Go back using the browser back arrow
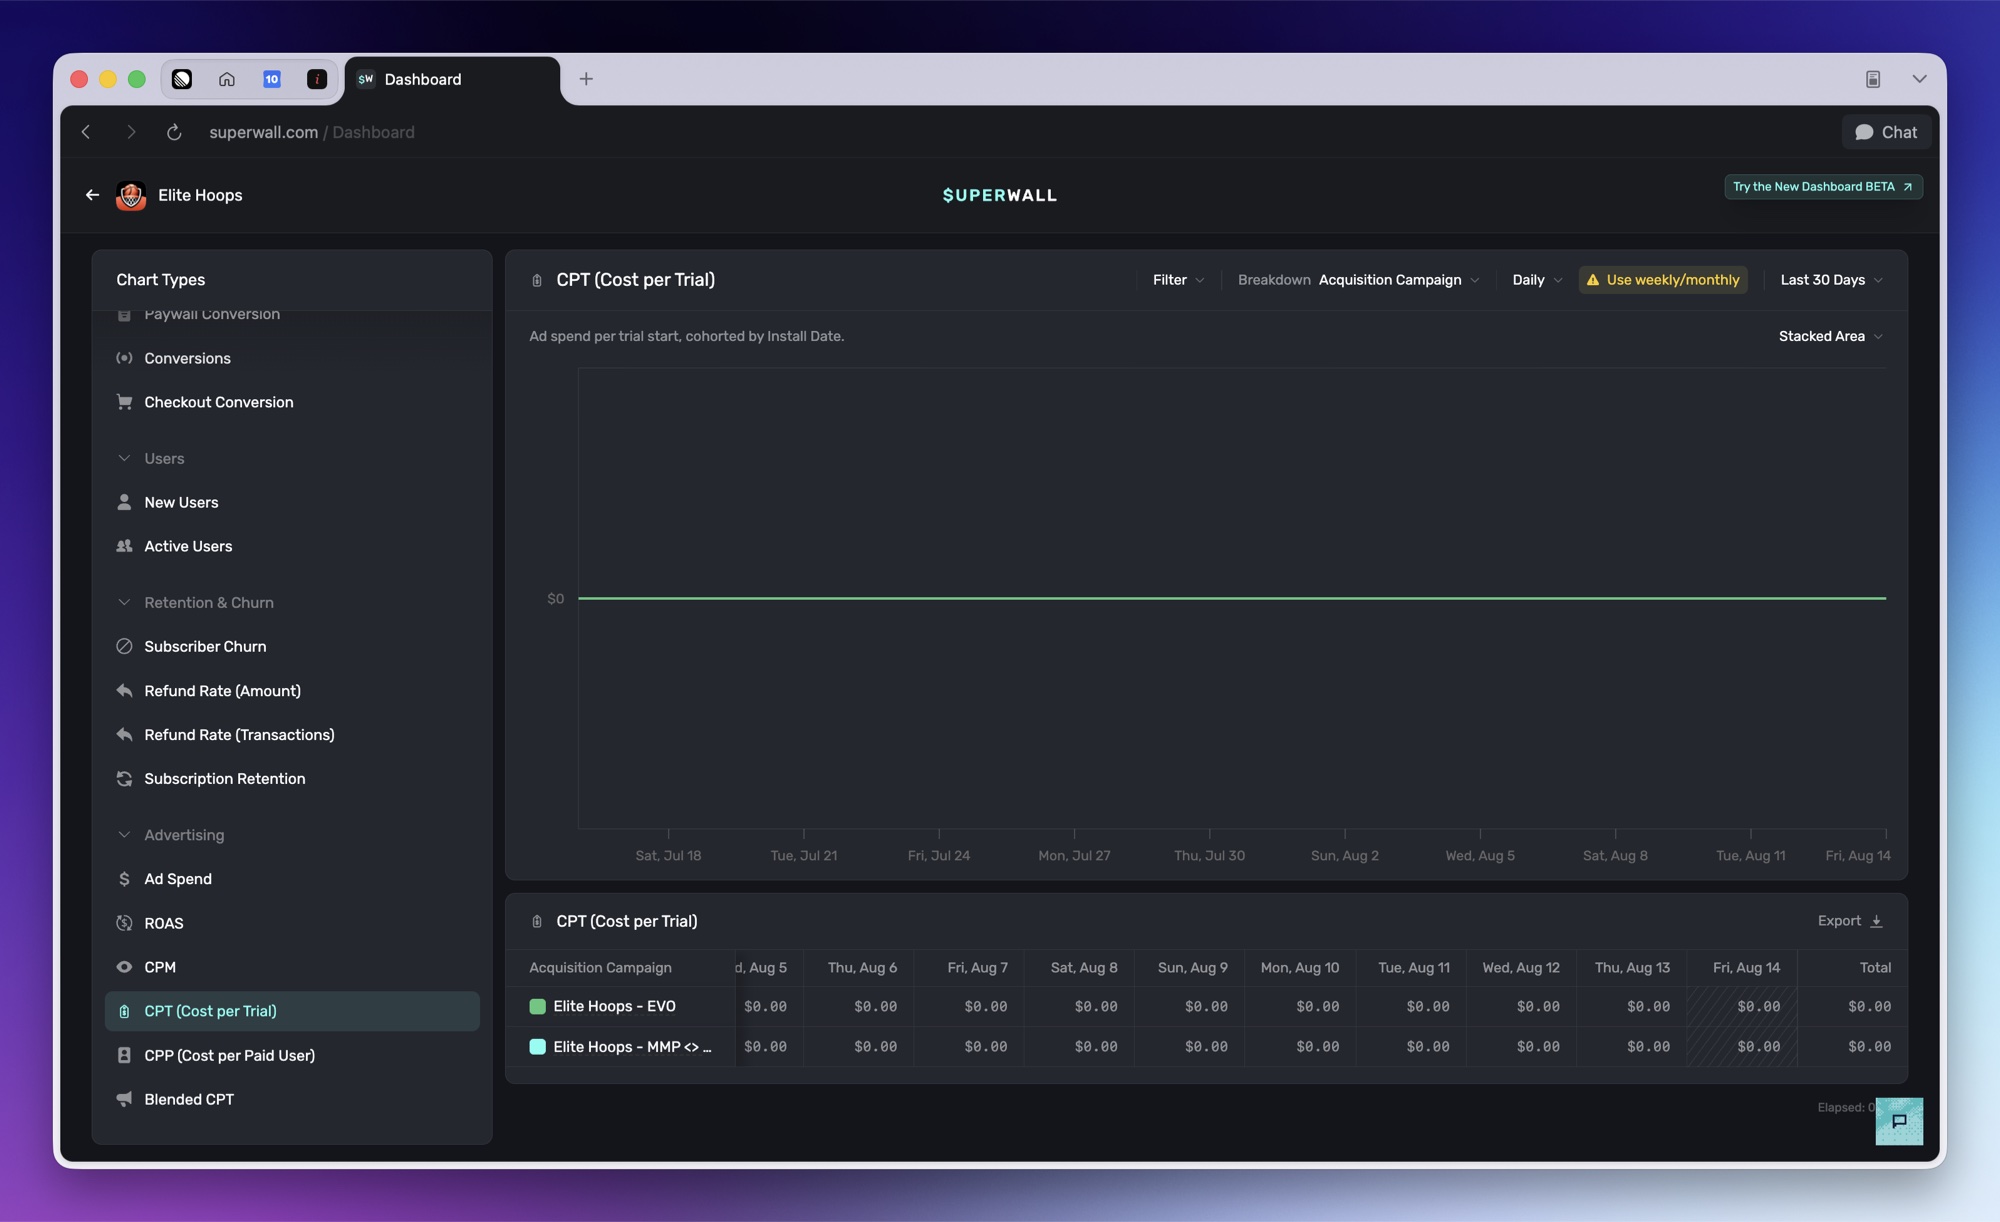This screenshot has width=2000, height=1222. (86, 132)
